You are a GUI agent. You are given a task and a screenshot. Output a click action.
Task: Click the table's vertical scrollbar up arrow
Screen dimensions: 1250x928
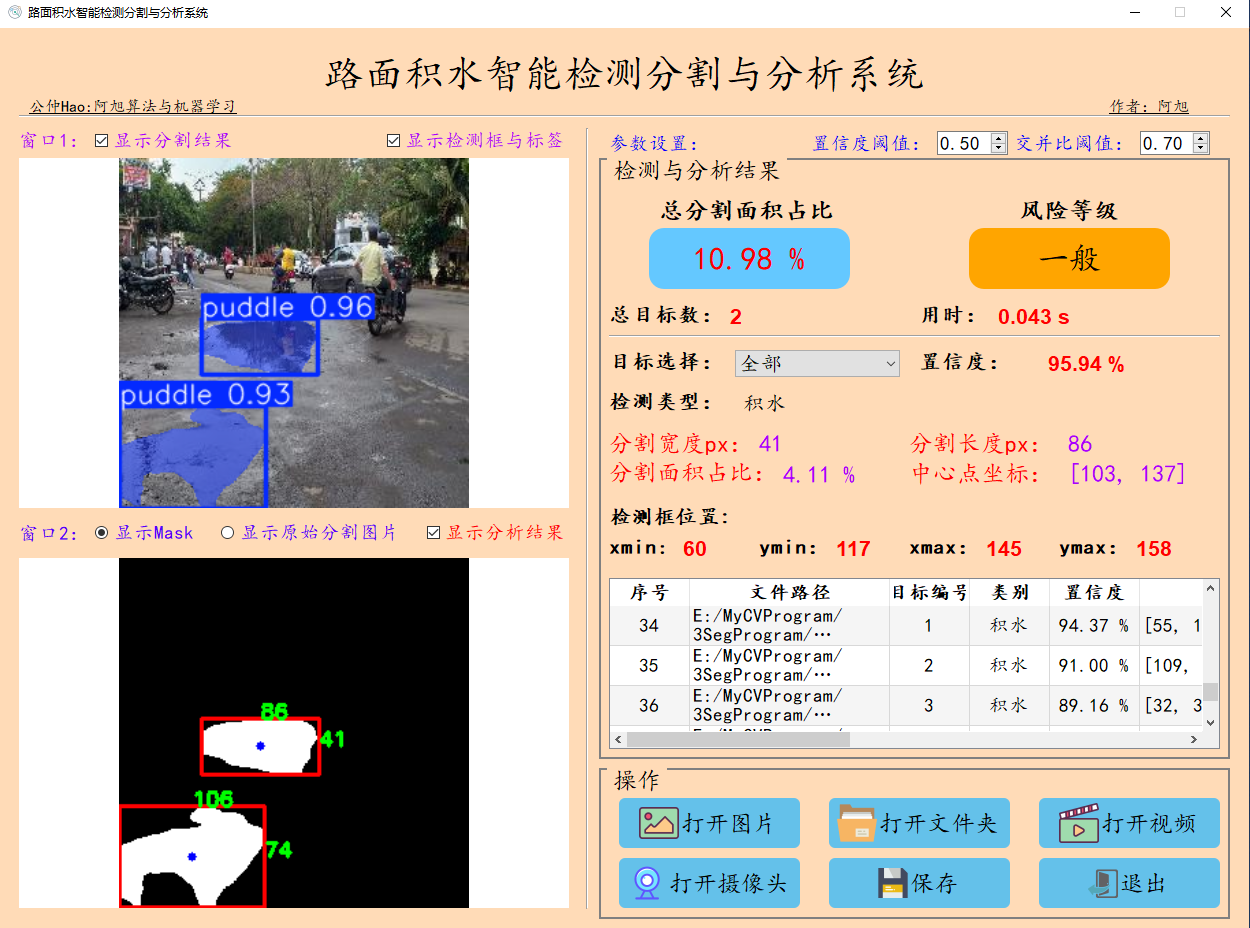pyautogui.click(x=1210, y=588)
